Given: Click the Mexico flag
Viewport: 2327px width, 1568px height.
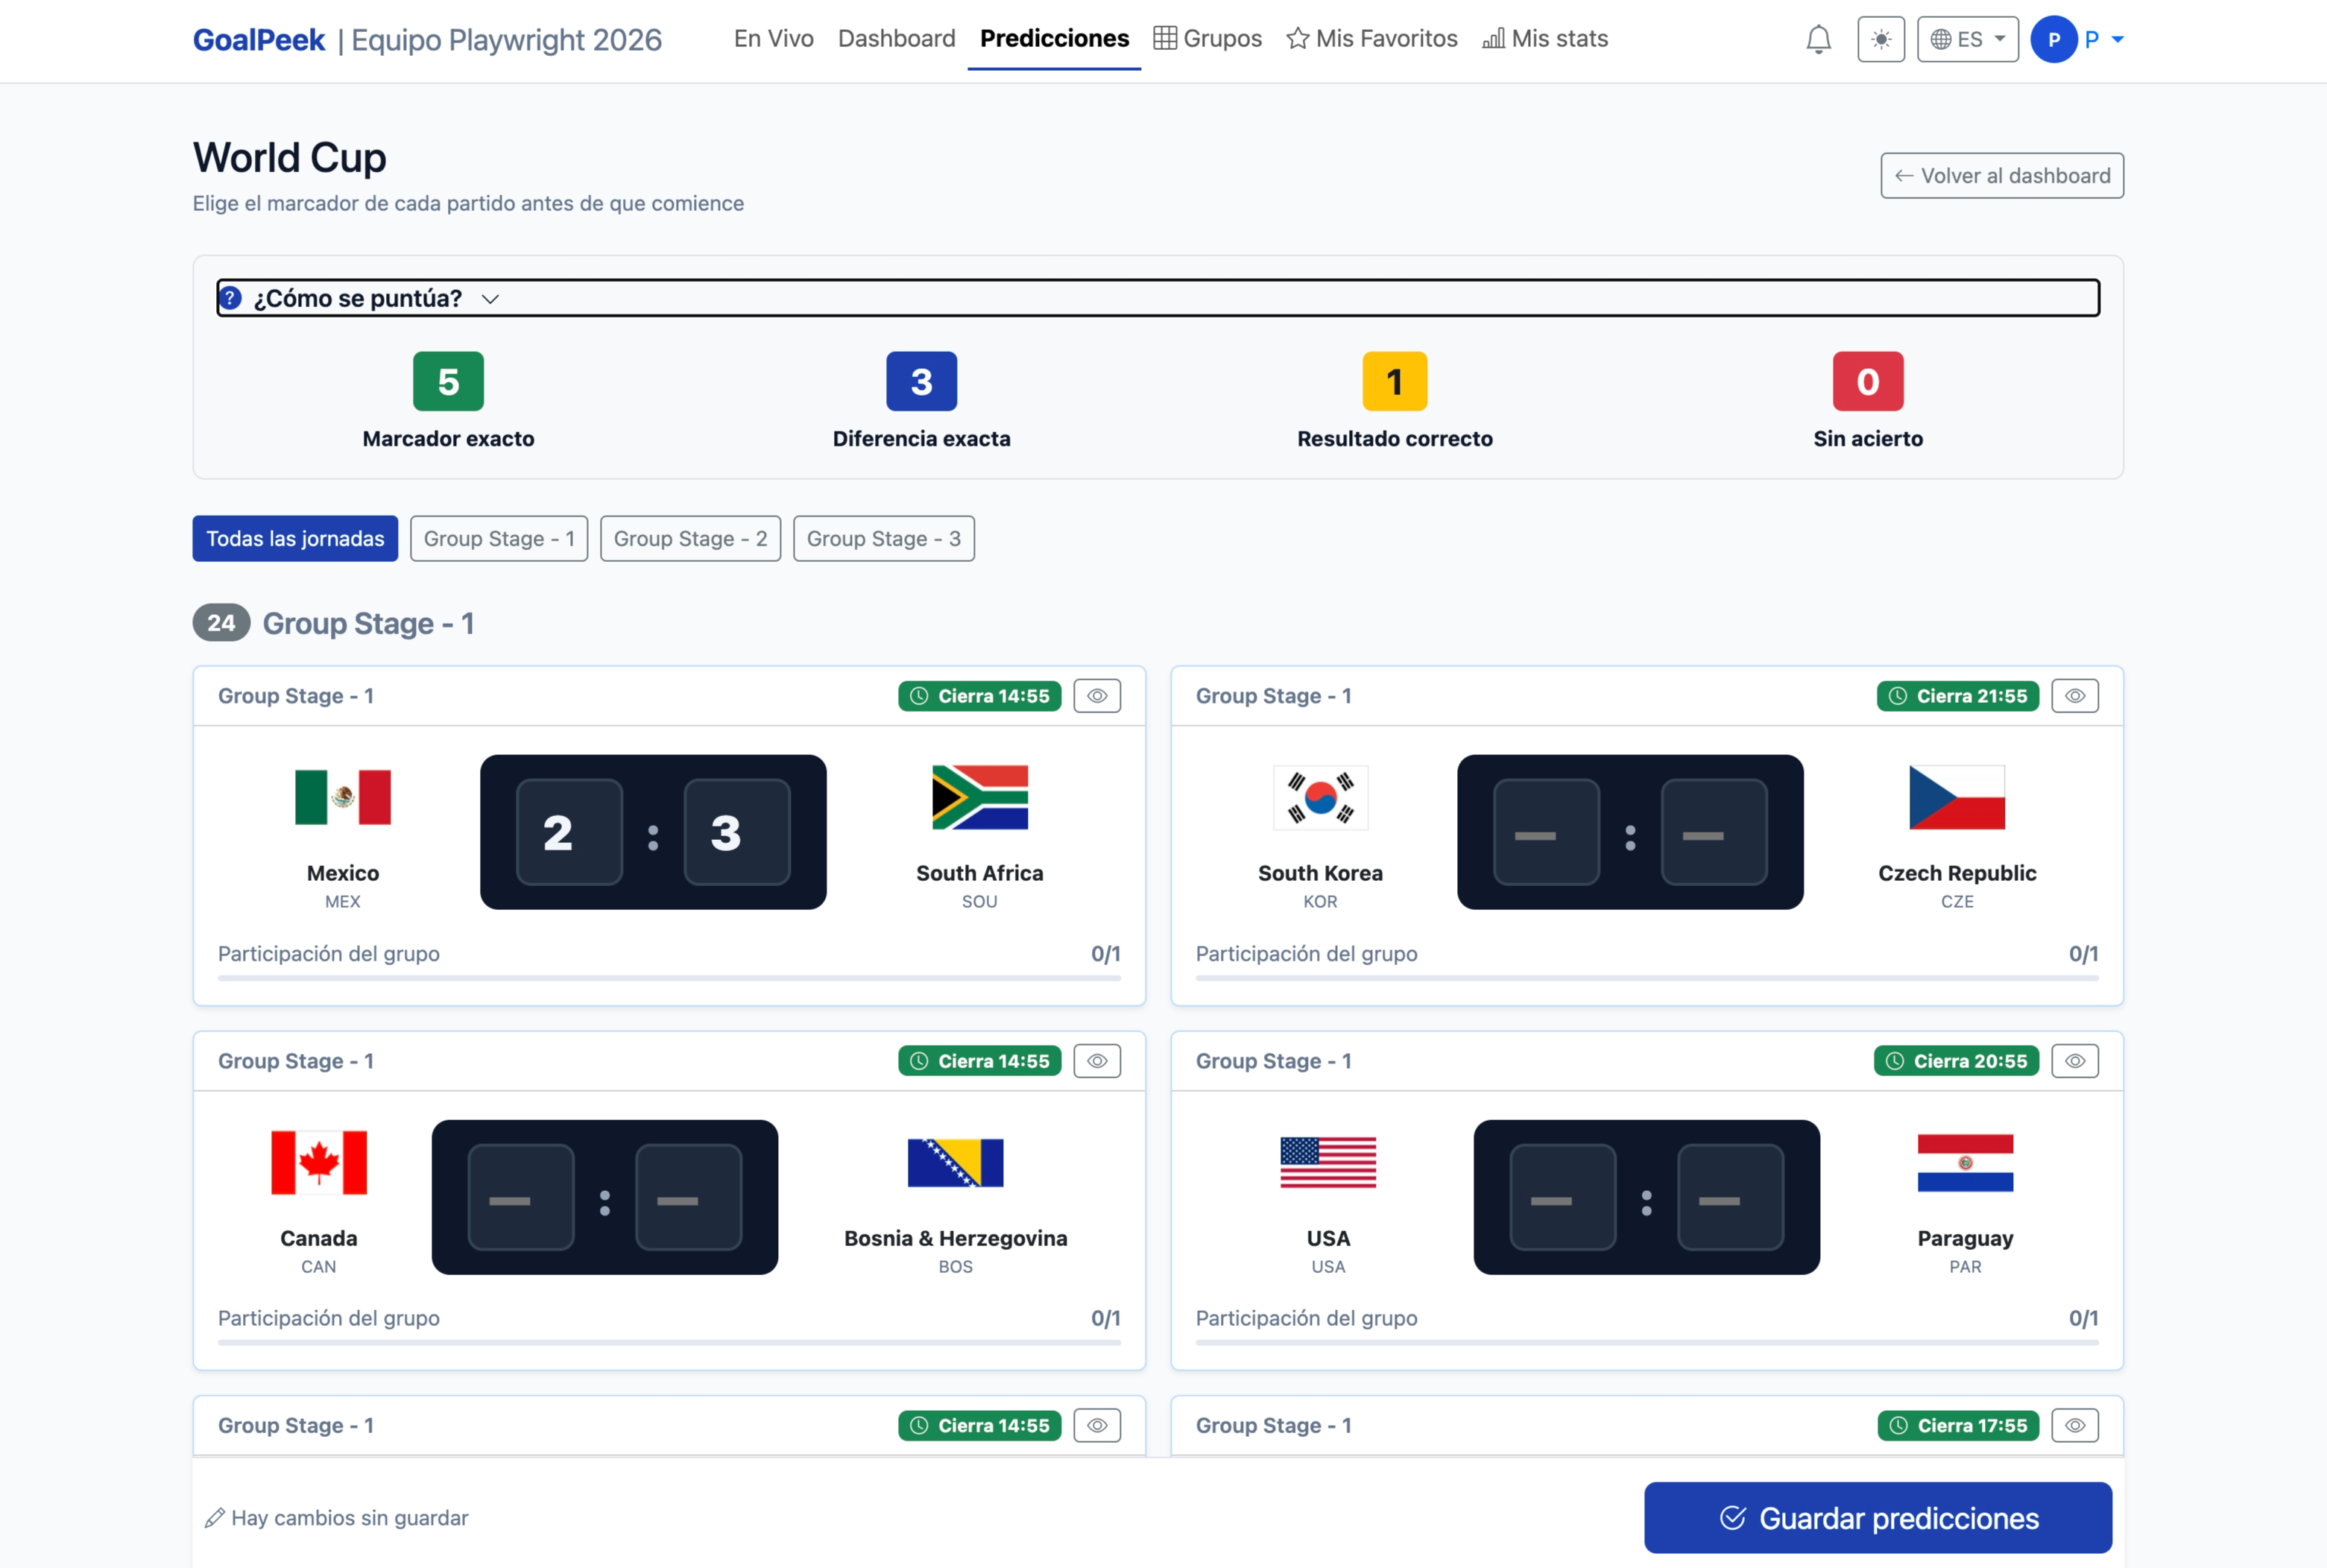Looking at the screenshot, I should tap(343, 797).
